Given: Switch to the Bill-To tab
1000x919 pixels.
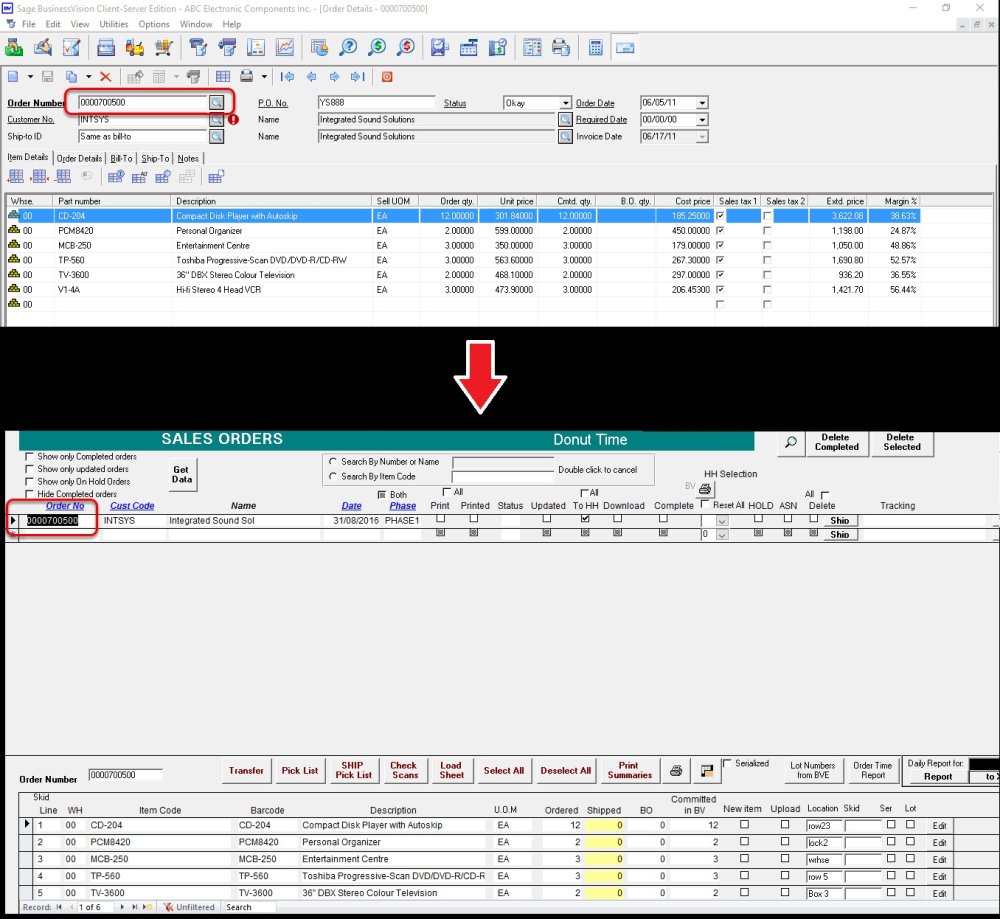Looking at the screenshot, I should tap(121, 158).
